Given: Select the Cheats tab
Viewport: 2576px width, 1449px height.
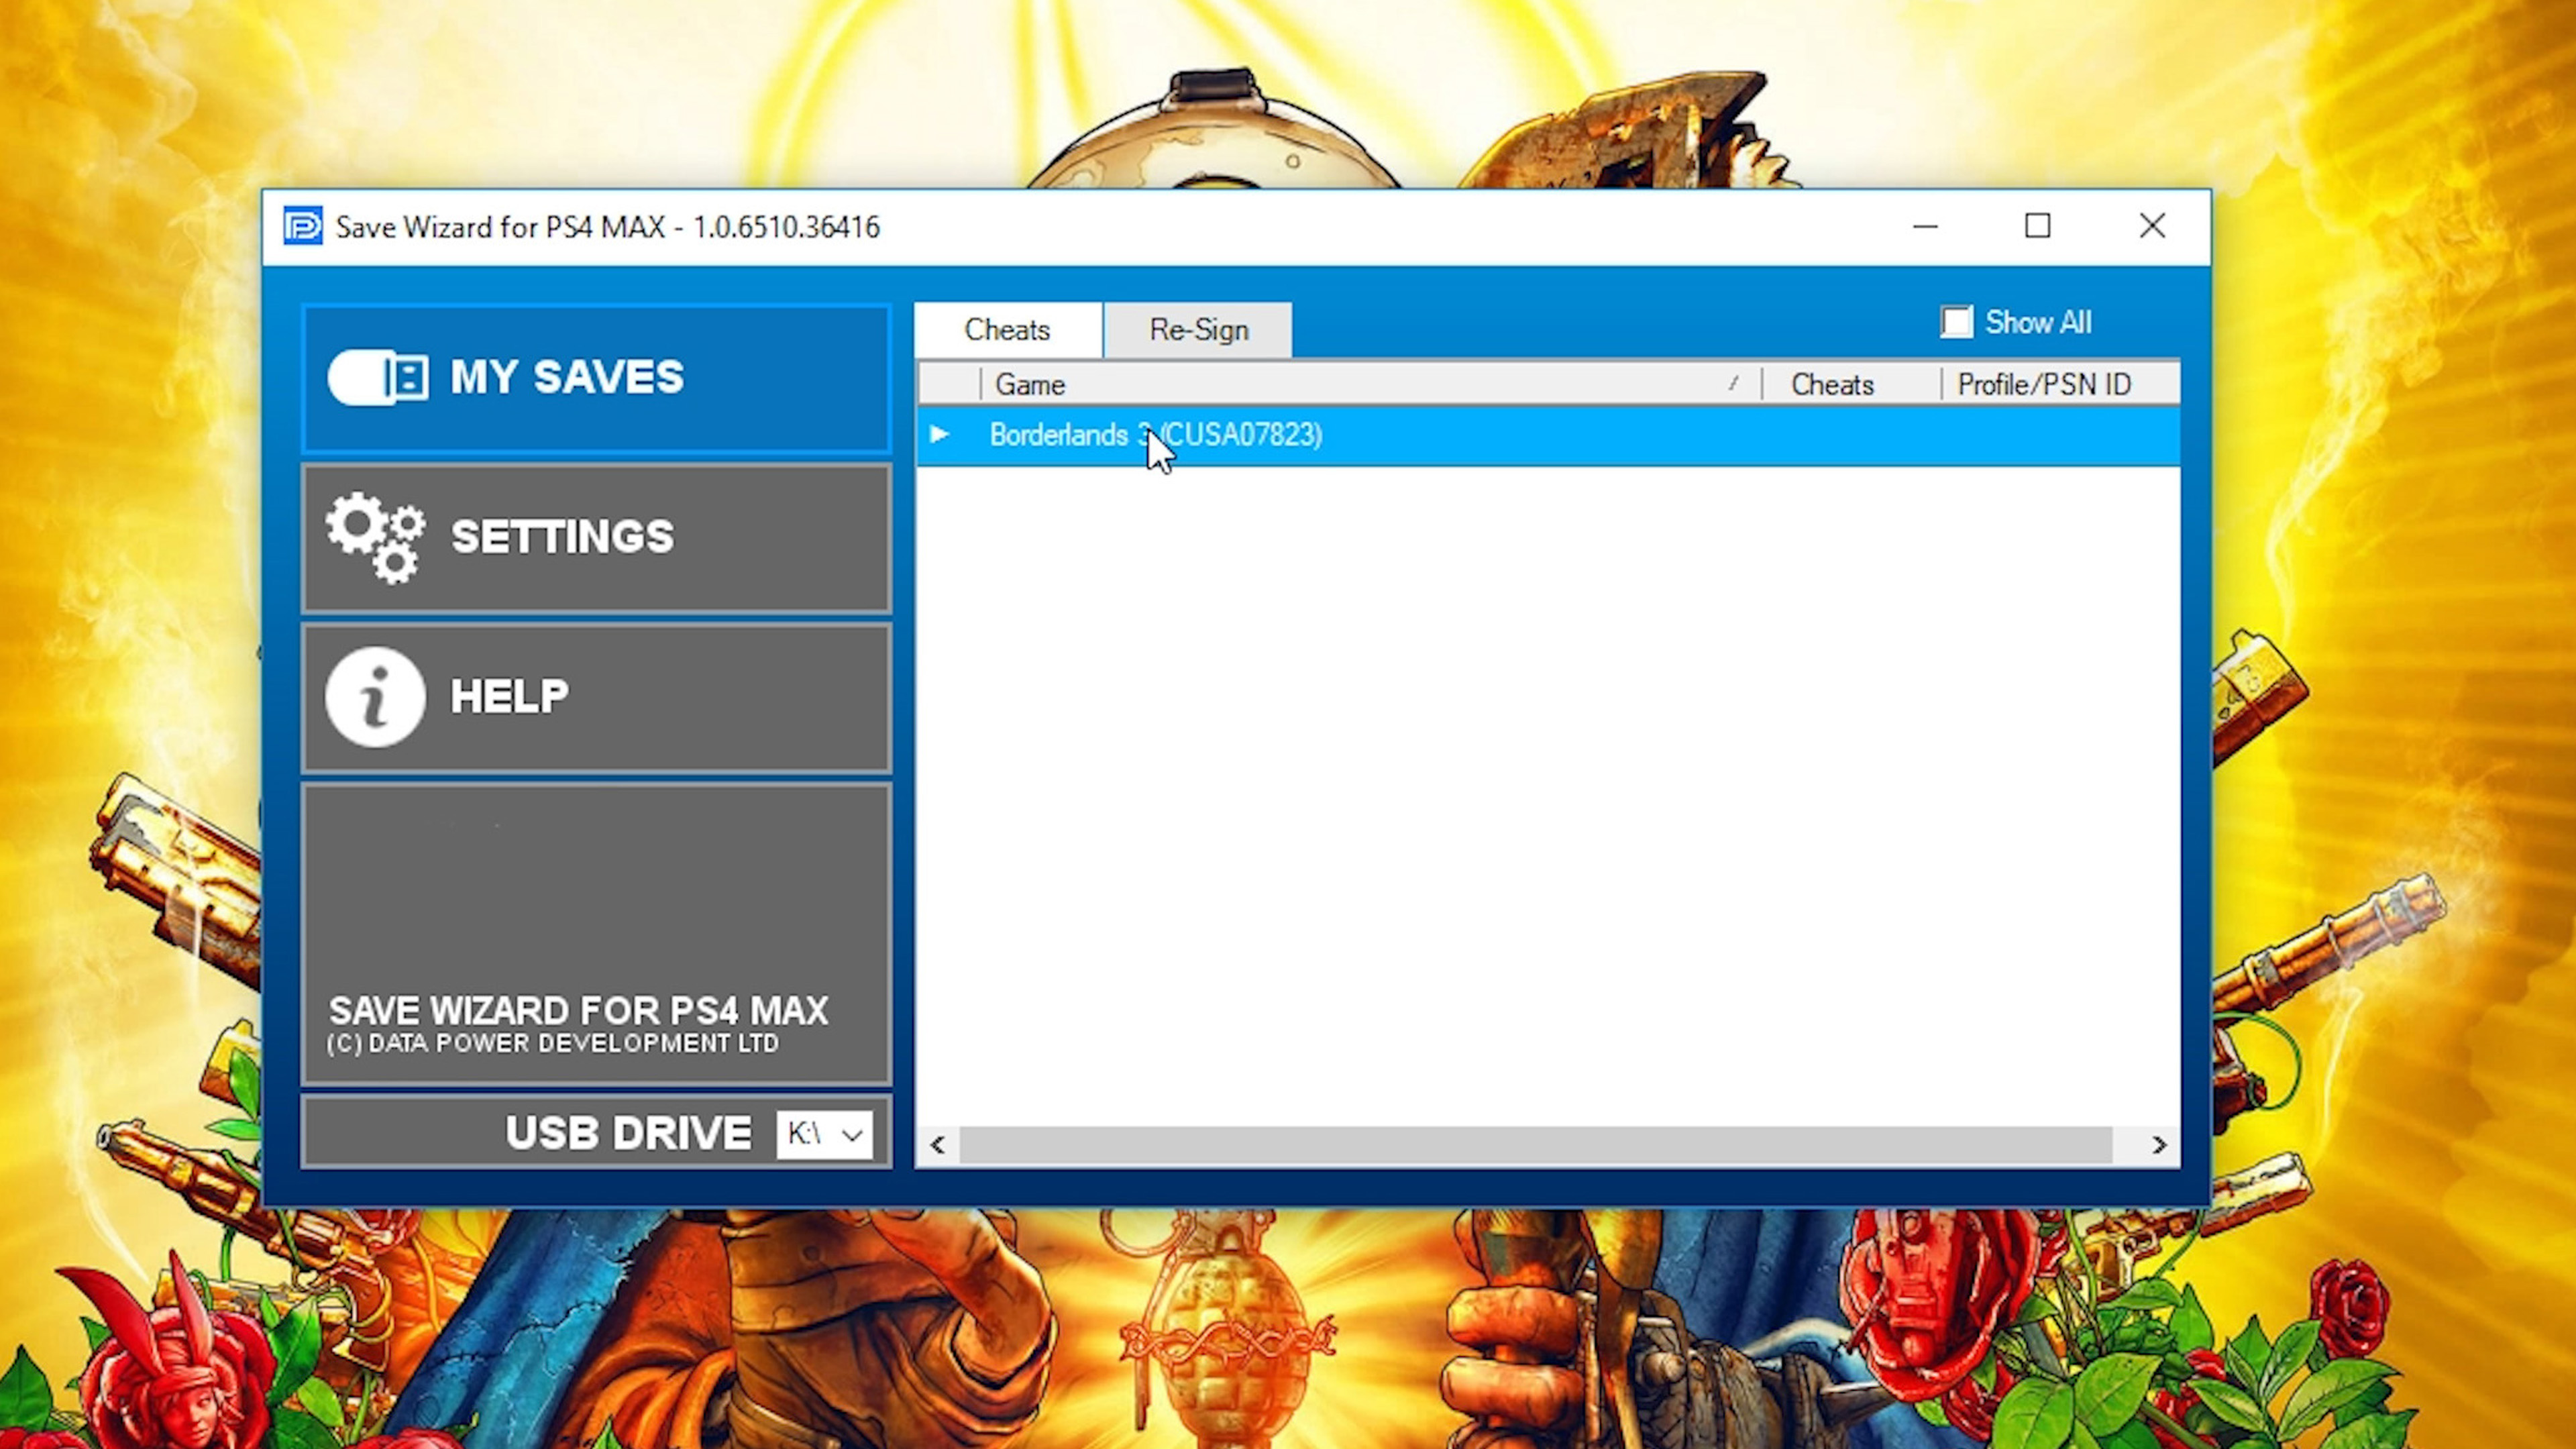Looking at the screenshot, I should coord(1007,329).
